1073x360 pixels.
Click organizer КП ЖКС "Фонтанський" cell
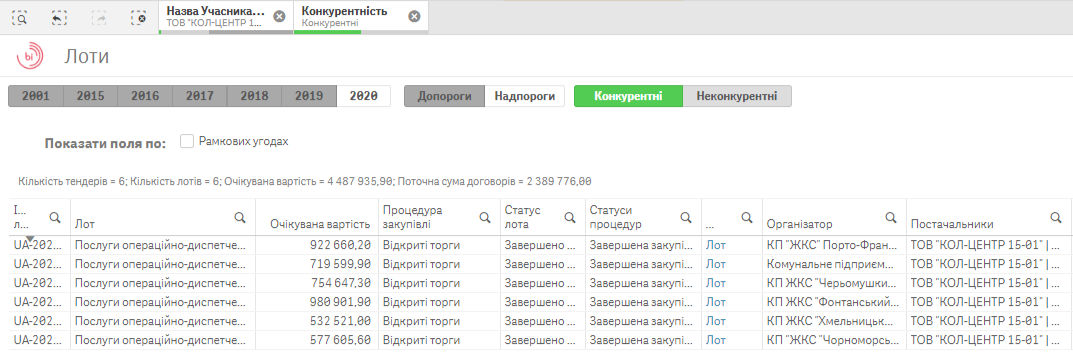(834, 302)
